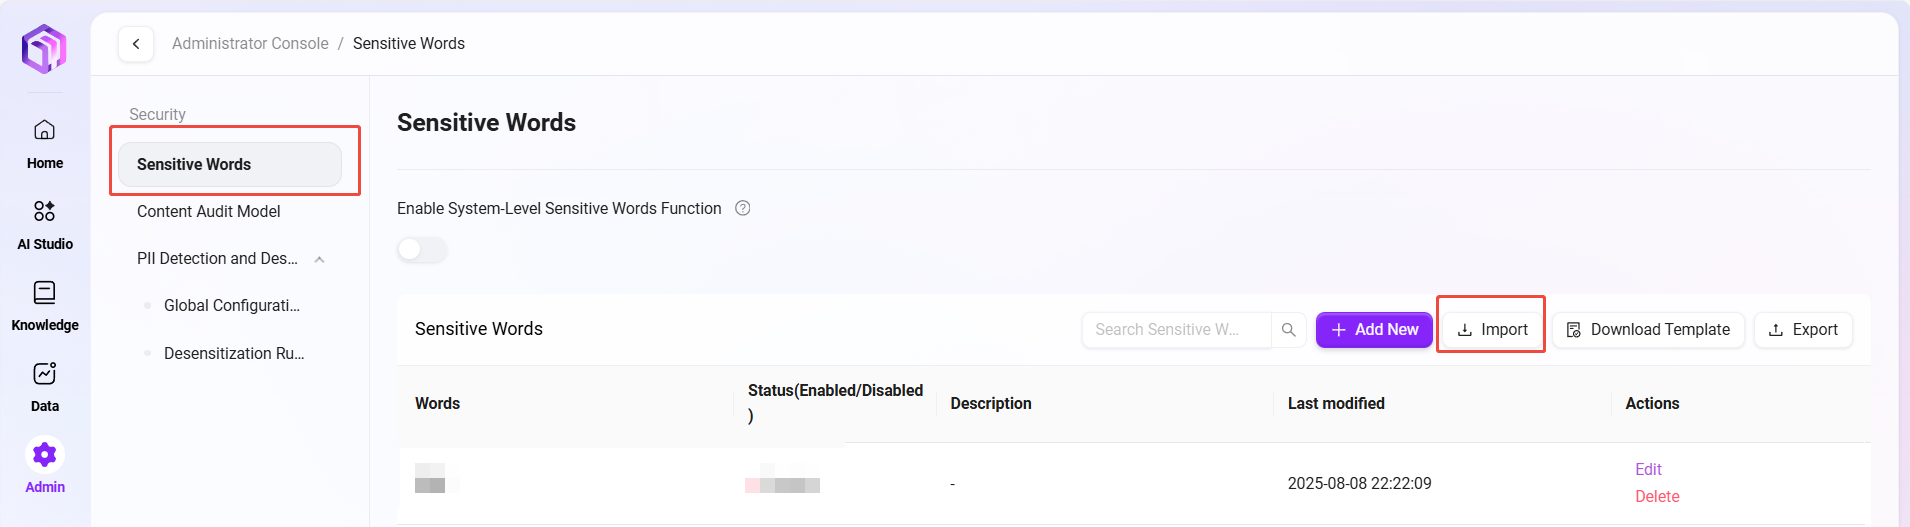1910x527 pixels.
Task: Click the Add New button
Action: click(x=1374, y=330)
